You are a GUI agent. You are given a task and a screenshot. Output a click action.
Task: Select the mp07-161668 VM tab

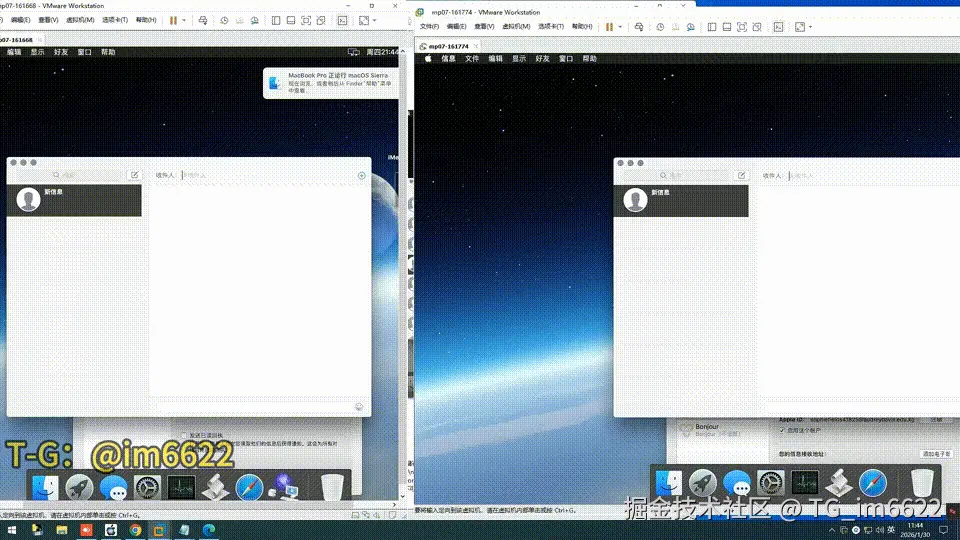pyautogui.click(x=20, y=40)
